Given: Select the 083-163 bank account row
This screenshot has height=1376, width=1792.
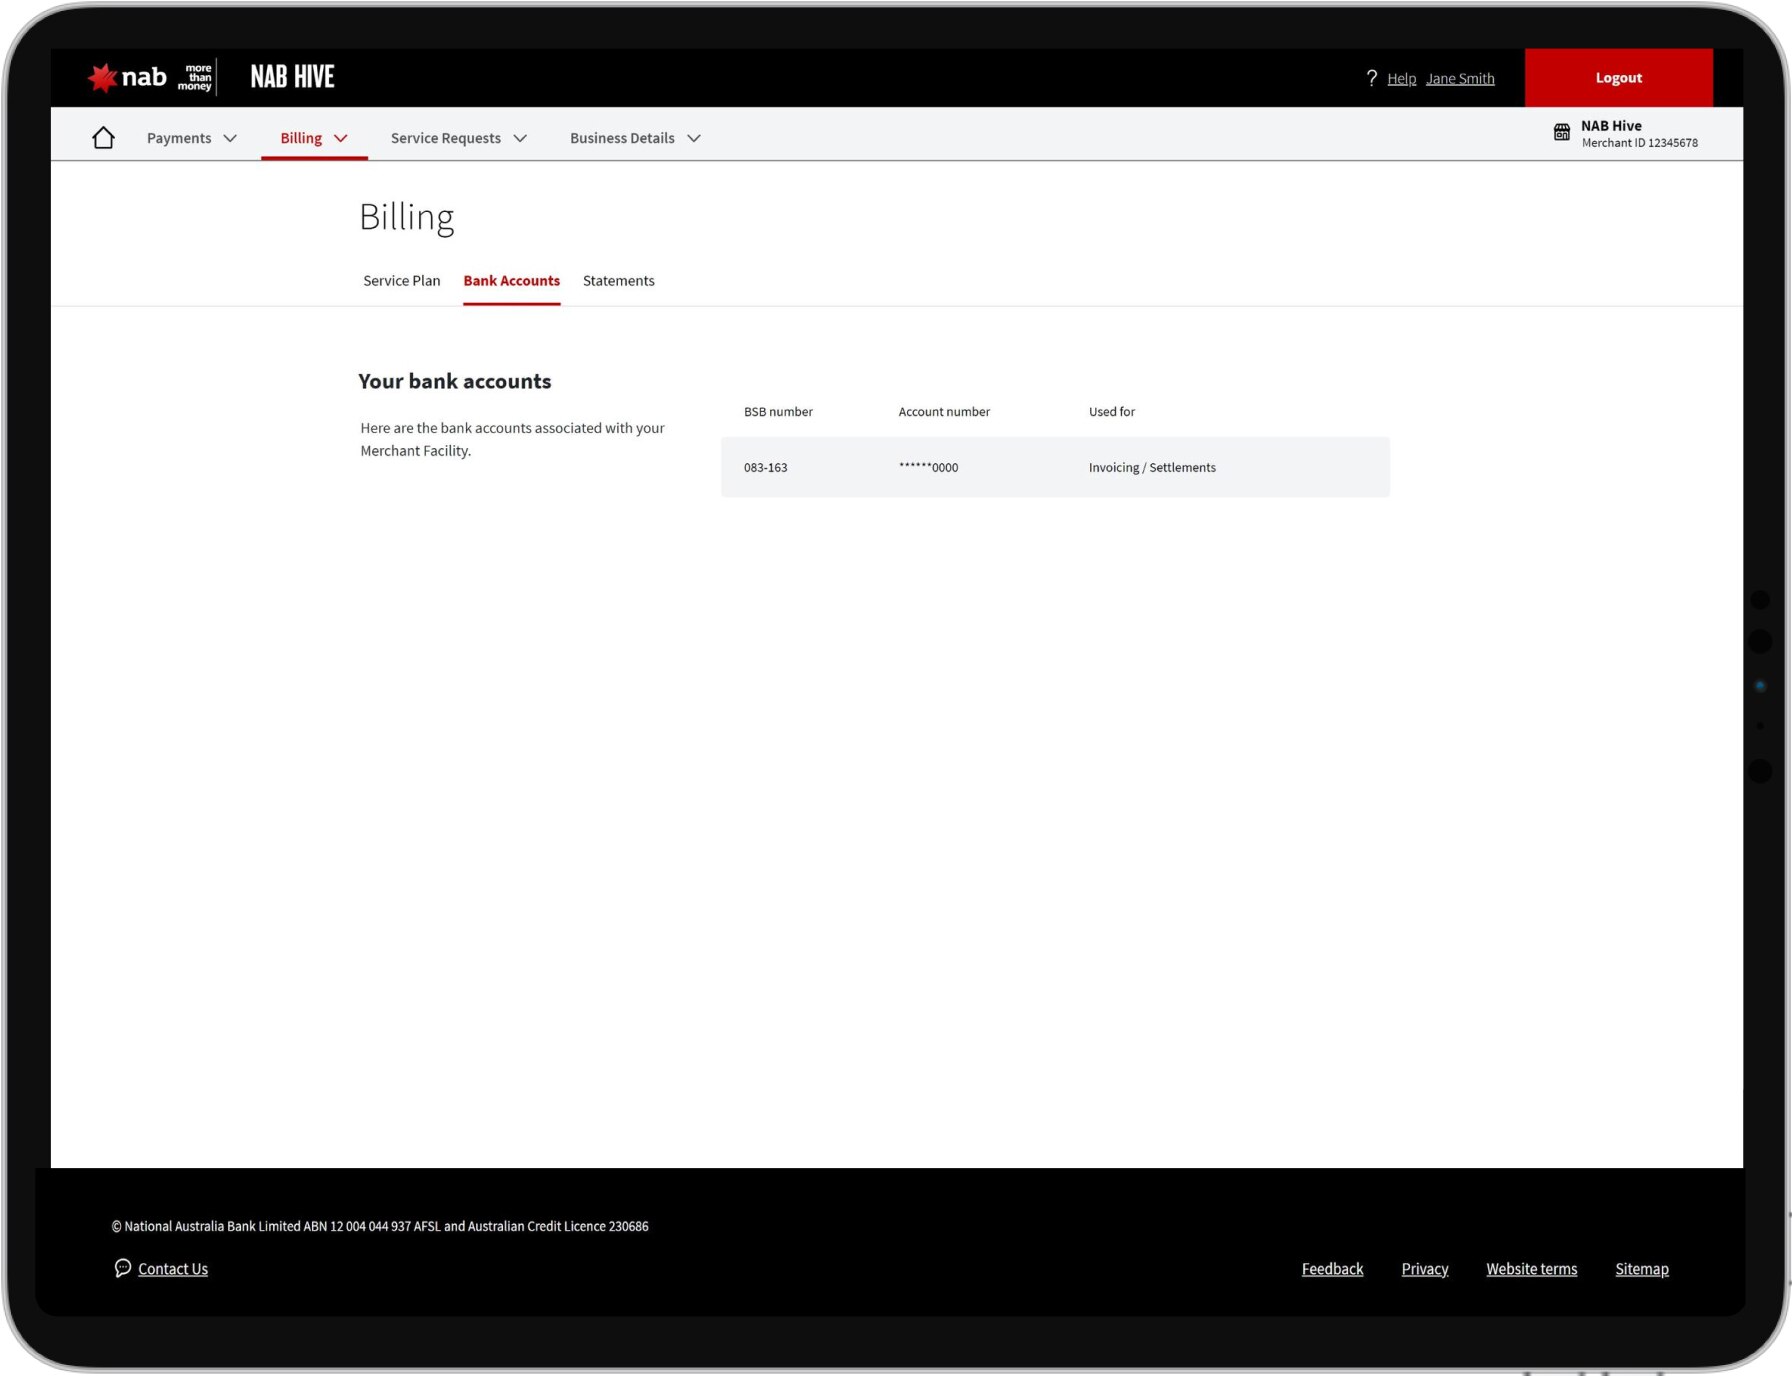Looking at the screenshot, I should (1054, 467).
